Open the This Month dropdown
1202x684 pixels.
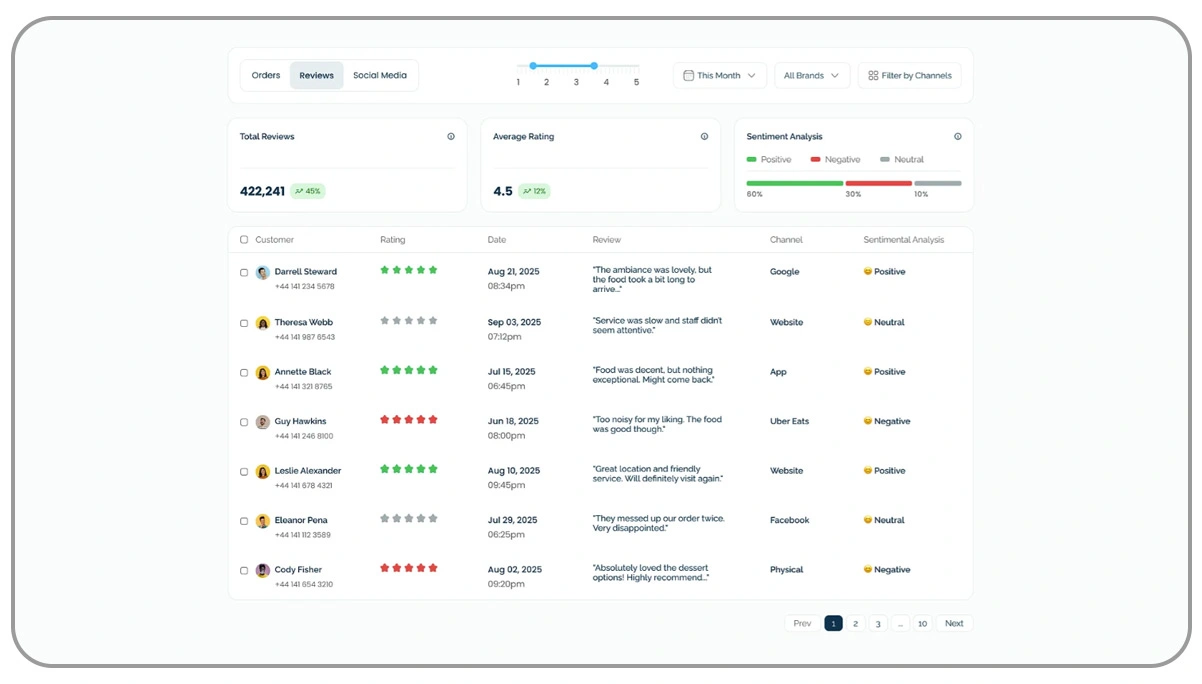coord(720,75)
